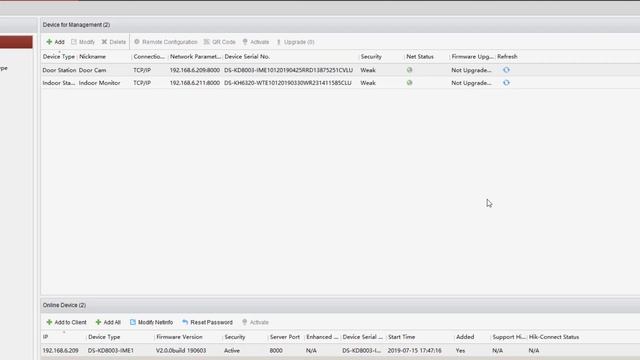Sort online devices by IP column
Image resolution: width=640 pixels, height=360 pixels.
(46, 337)
